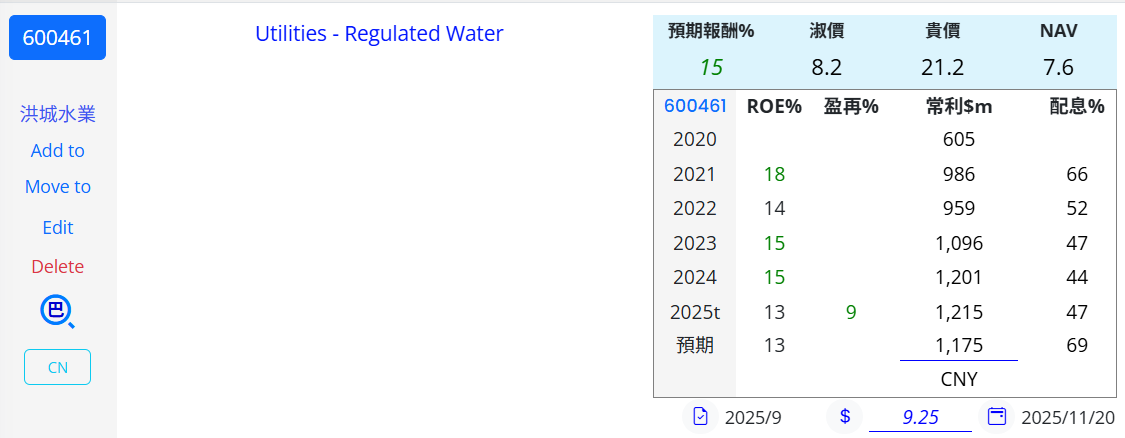The height and width of the screenshot is (438, 1125).
Task: Click the blue 600461 stock code button
Action: (57, 38)
